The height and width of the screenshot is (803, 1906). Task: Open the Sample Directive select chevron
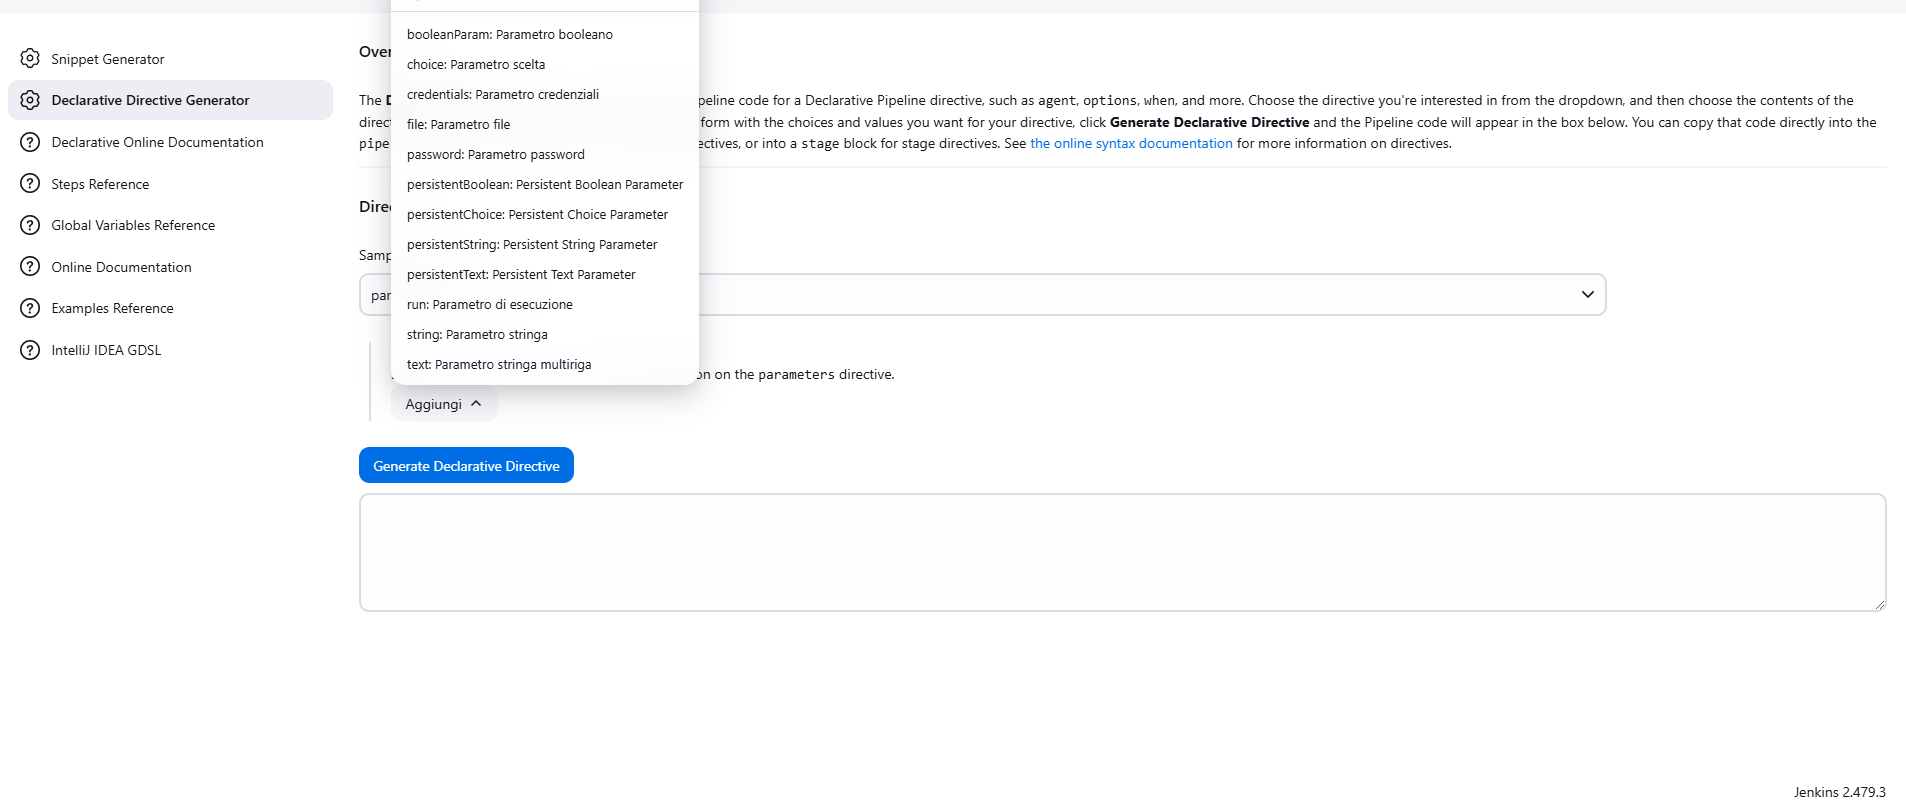[x=1587, y=295]
